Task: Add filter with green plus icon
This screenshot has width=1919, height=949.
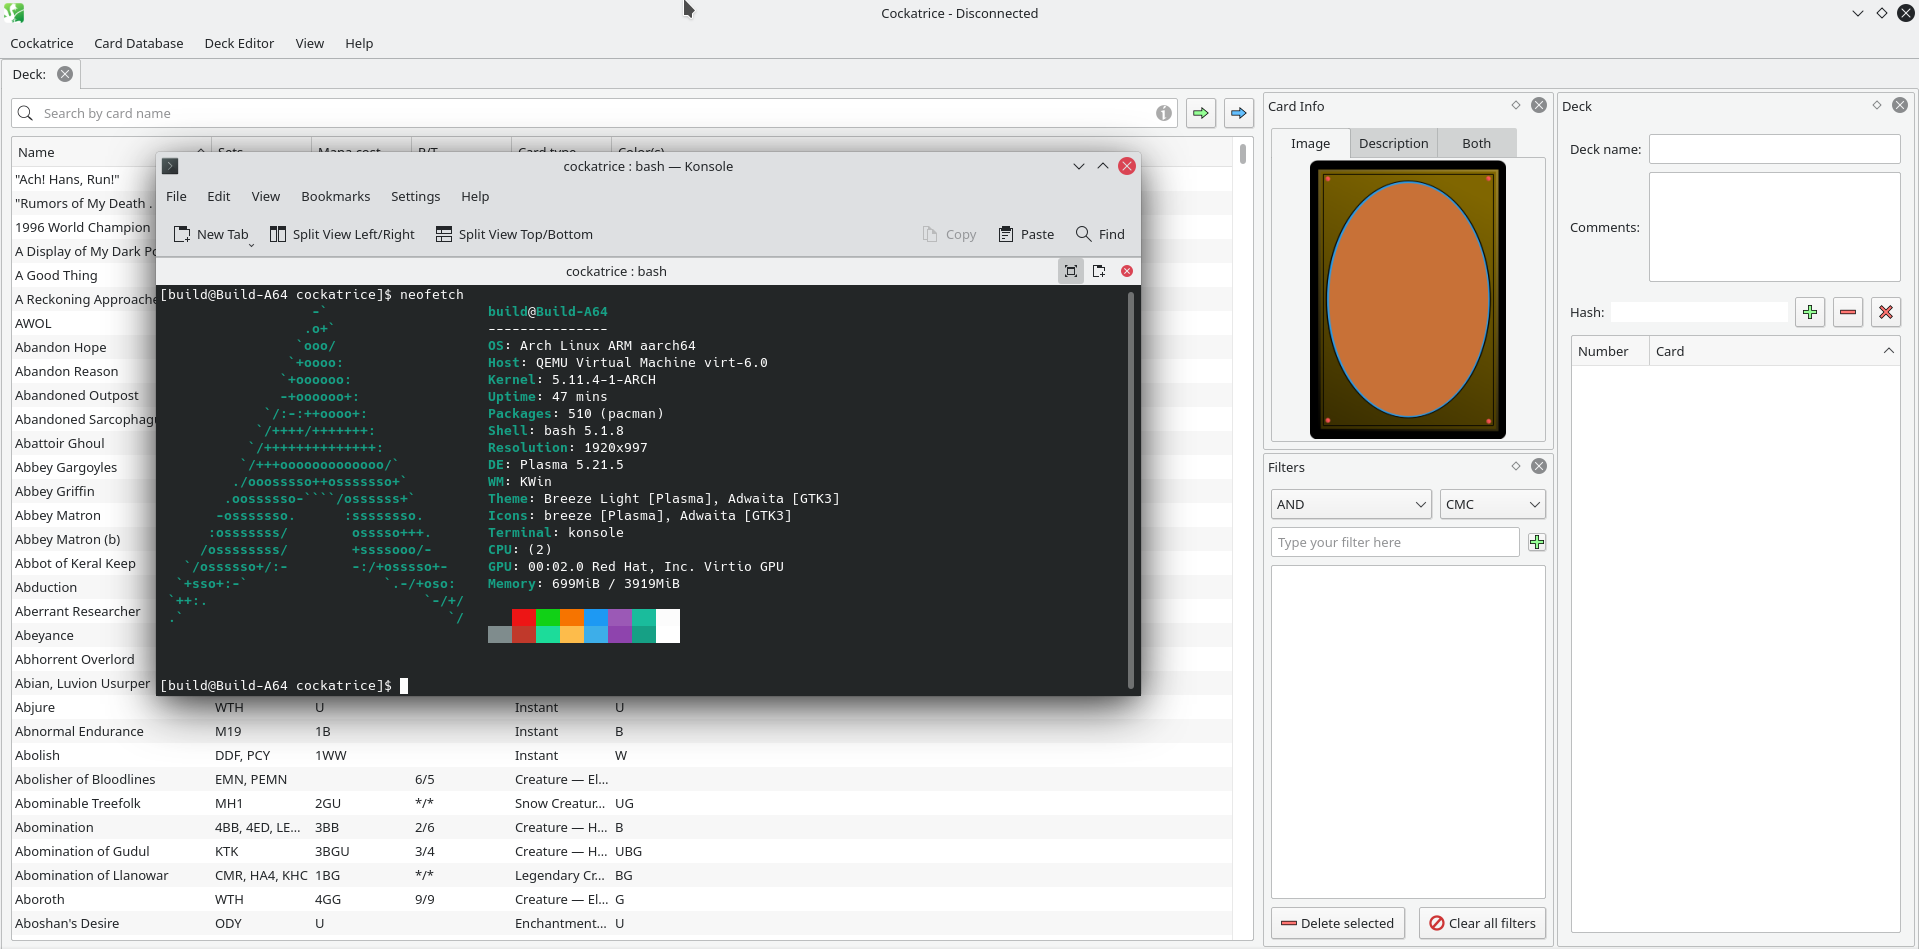Action: (x=1537, y=542)
